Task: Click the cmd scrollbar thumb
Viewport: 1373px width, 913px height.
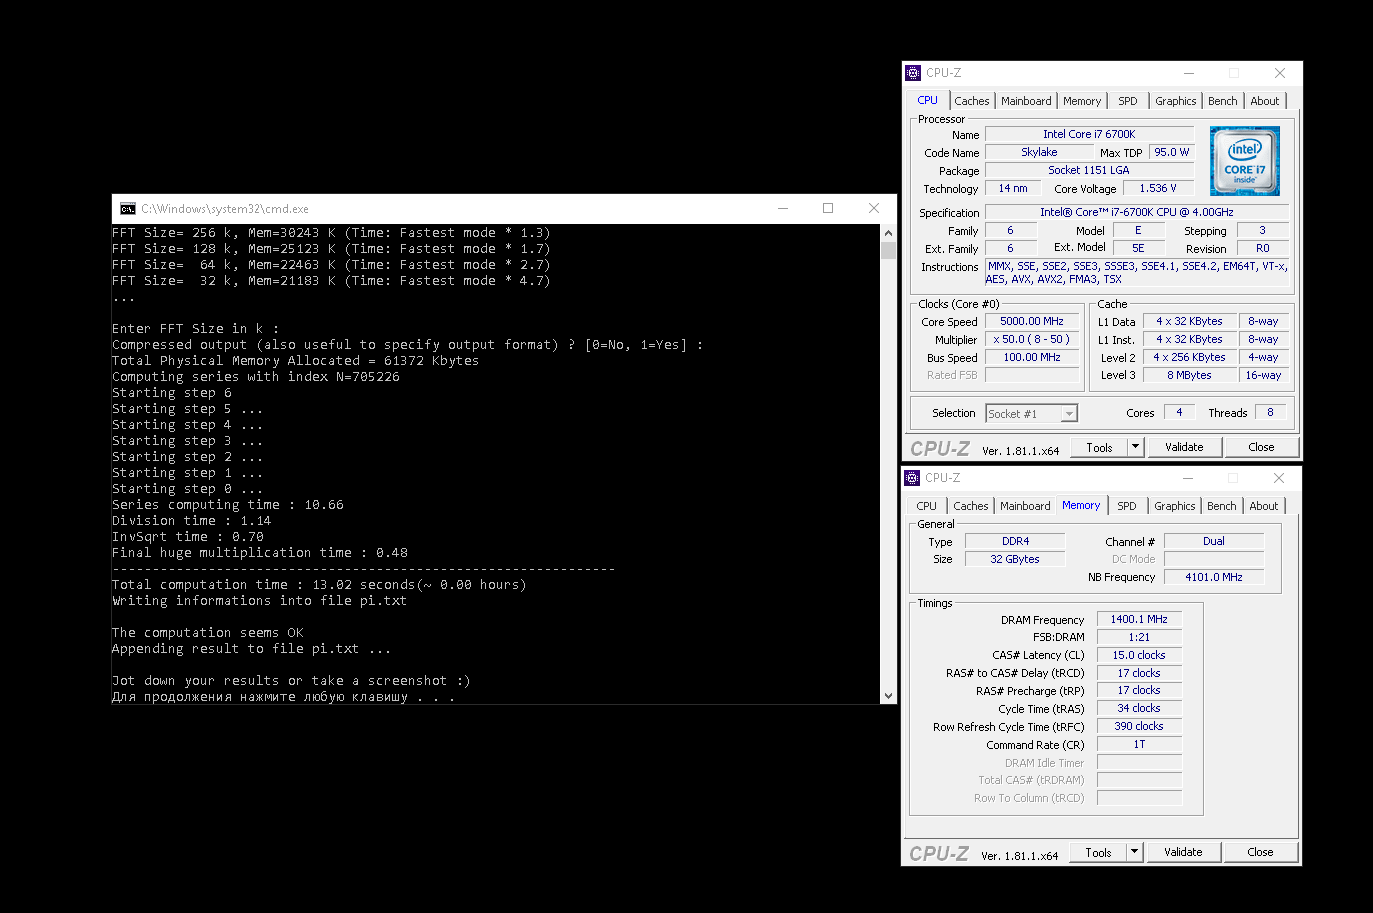Action: pos(888,249)
